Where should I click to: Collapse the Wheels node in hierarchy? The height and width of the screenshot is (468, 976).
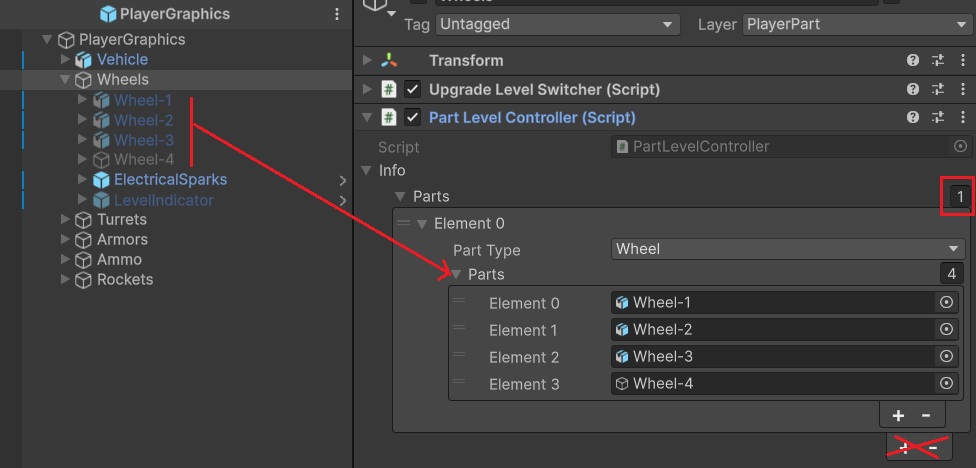pos(65,80)
